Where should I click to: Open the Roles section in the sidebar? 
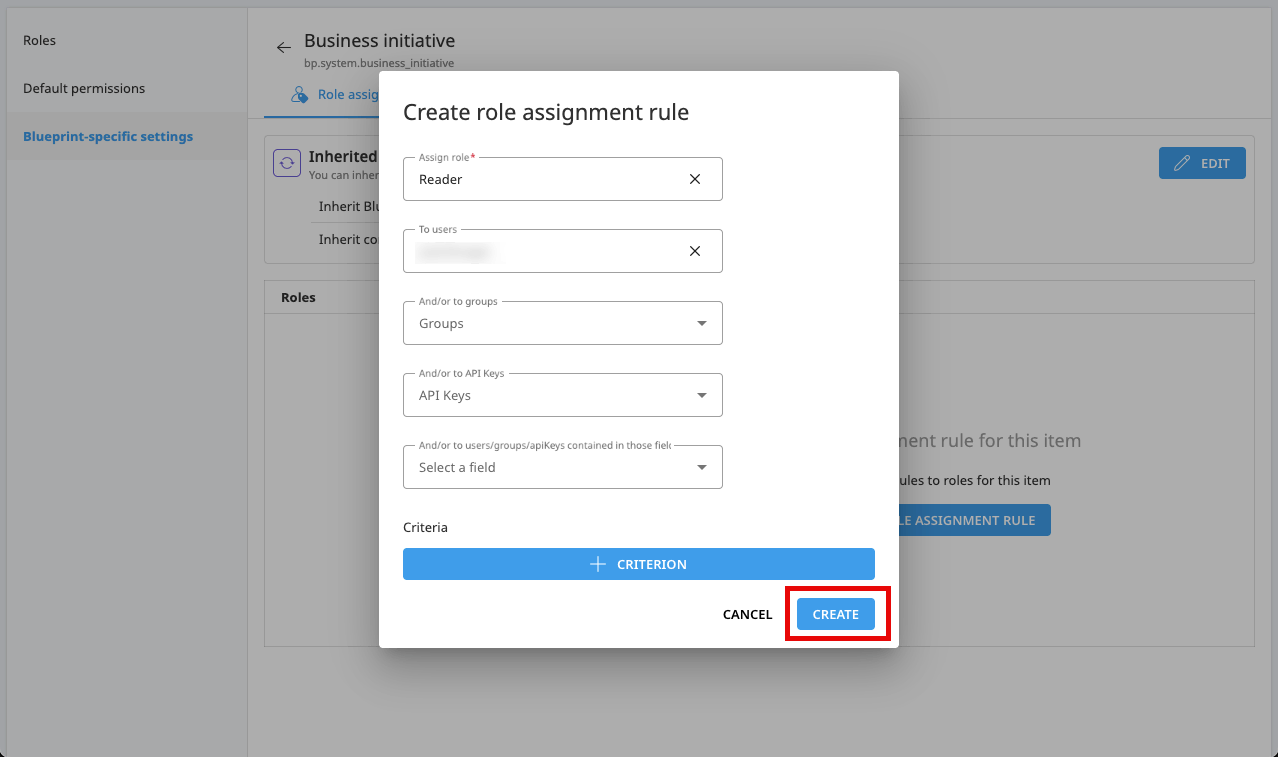click(39, 40)
